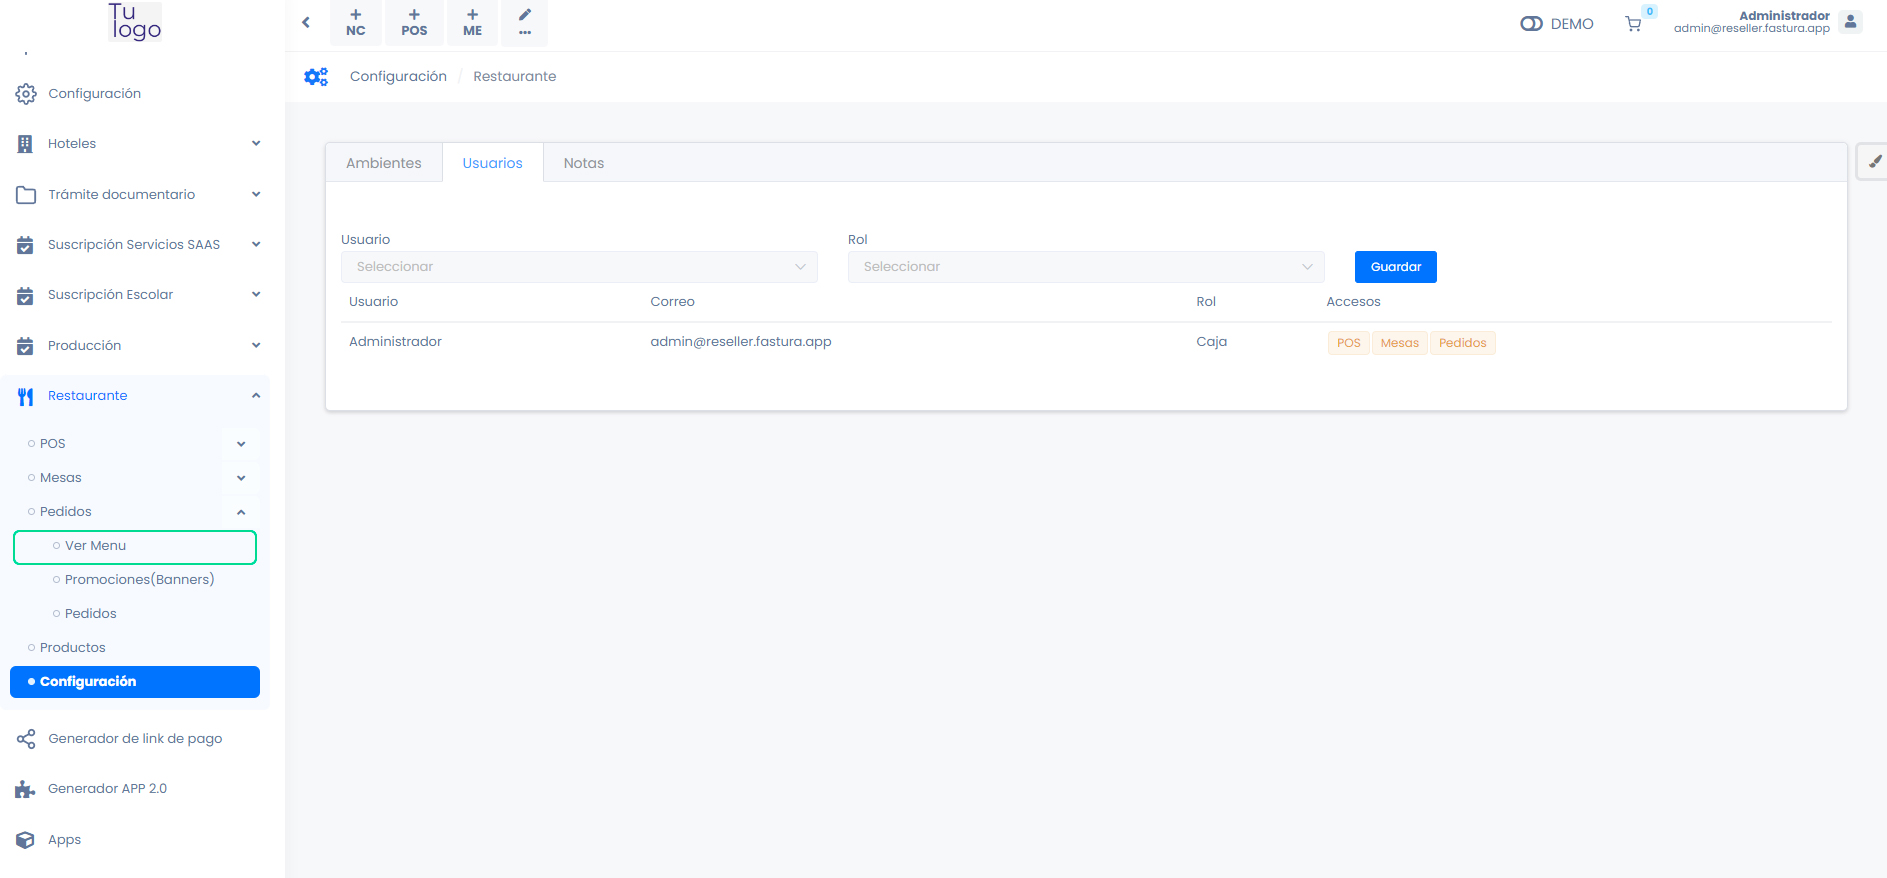Screen dimensions: 1887x878
Task: Click the gears icon beside breadcrumb
Action: [x=316, y=77]
